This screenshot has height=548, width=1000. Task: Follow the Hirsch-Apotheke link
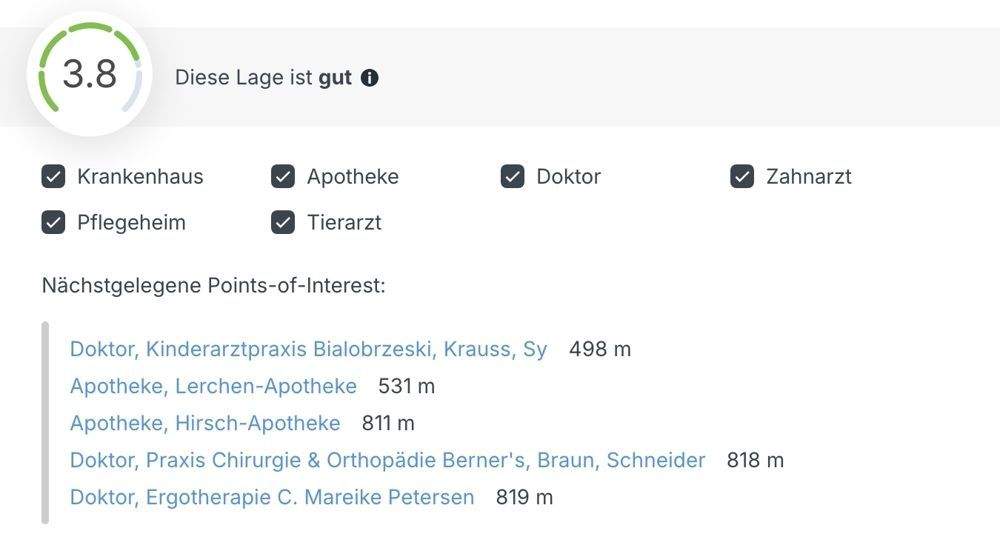pos(205,423)
